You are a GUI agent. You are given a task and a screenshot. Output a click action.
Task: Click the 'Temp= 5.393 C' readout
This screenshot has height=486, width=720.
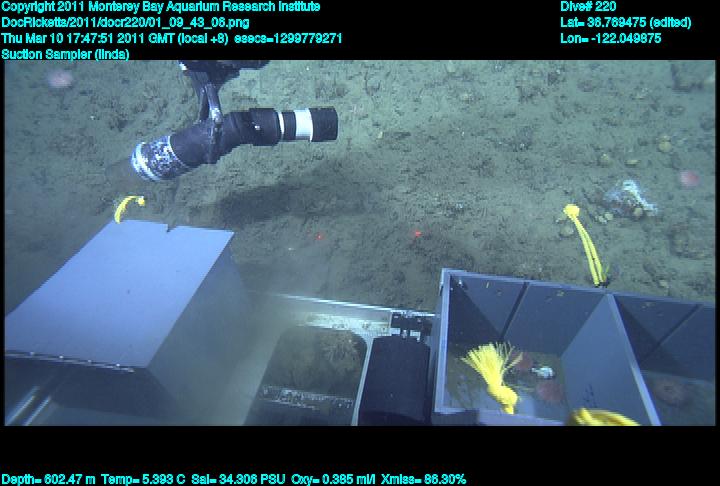(x=143, y=480)
